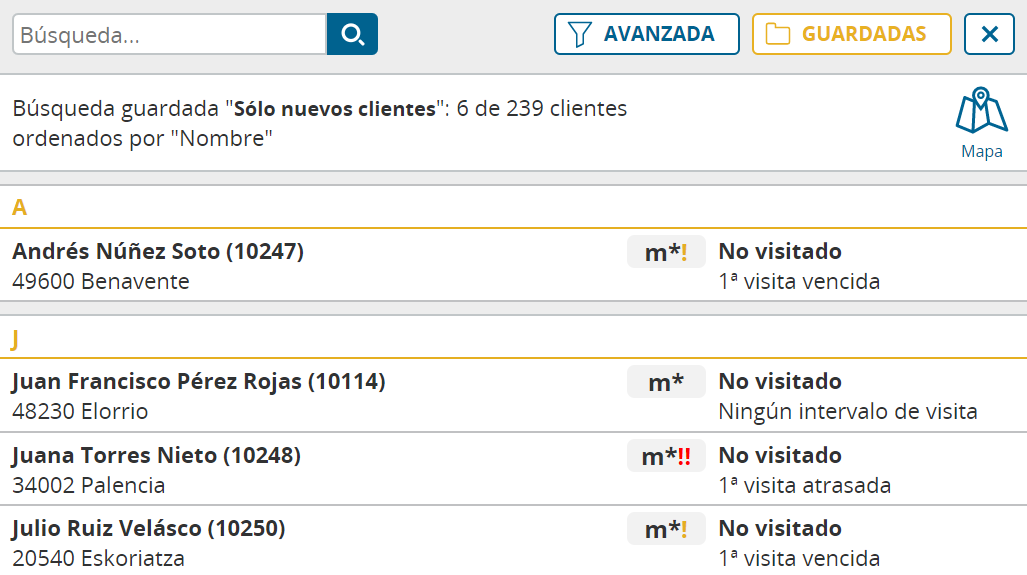Select client Julio Ruiz Velásco (10250)
The width and height of the screenshot is (1027, 575).
148,528
